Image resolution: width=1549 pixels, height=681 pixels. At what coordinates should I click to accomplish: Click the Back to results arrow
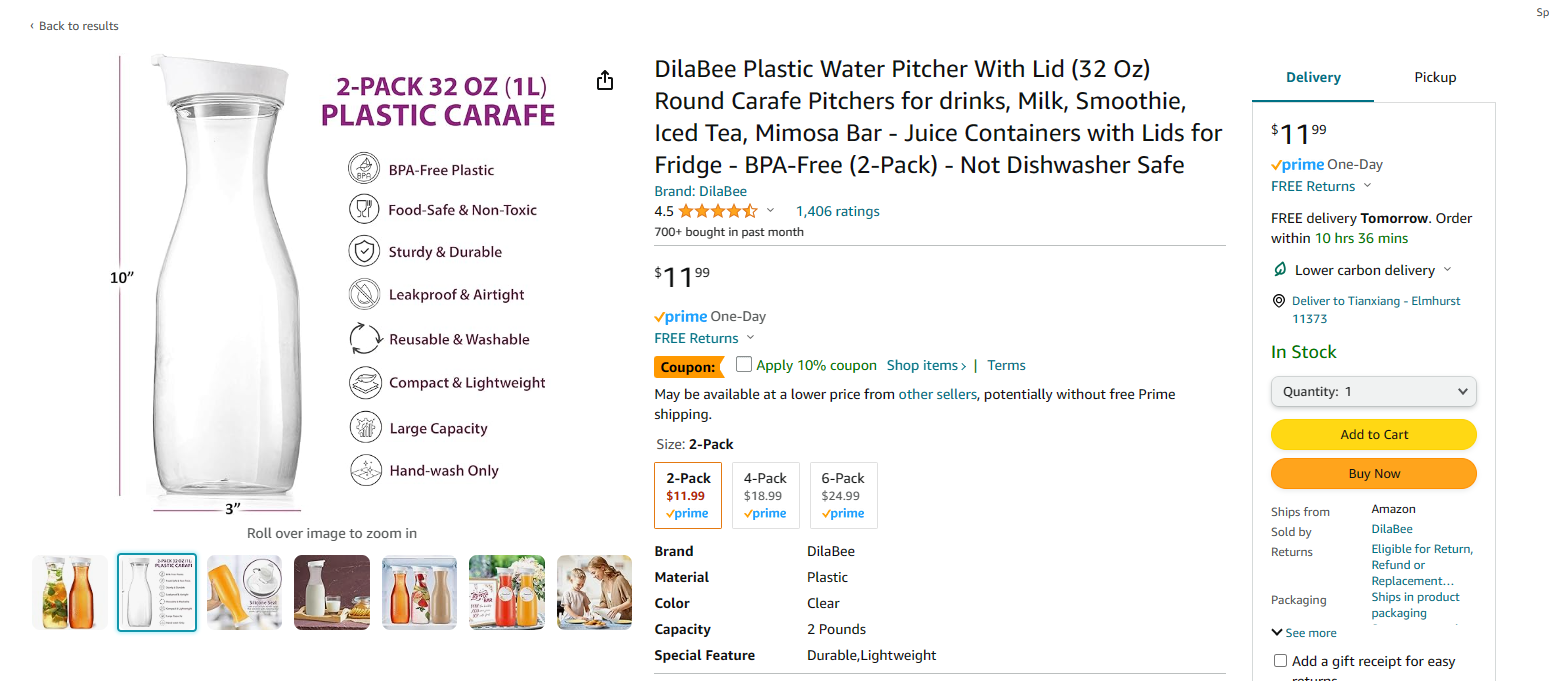pos(31,26)
